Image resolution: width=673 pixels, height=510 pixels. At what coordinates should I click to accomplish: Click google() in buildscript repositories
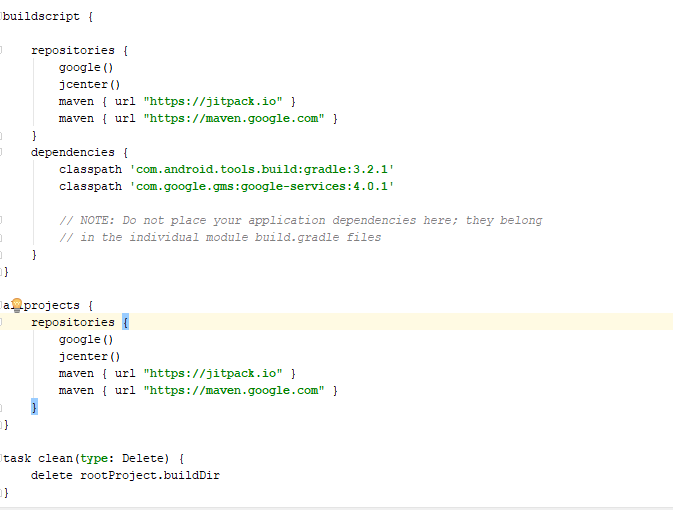[86, 67]
